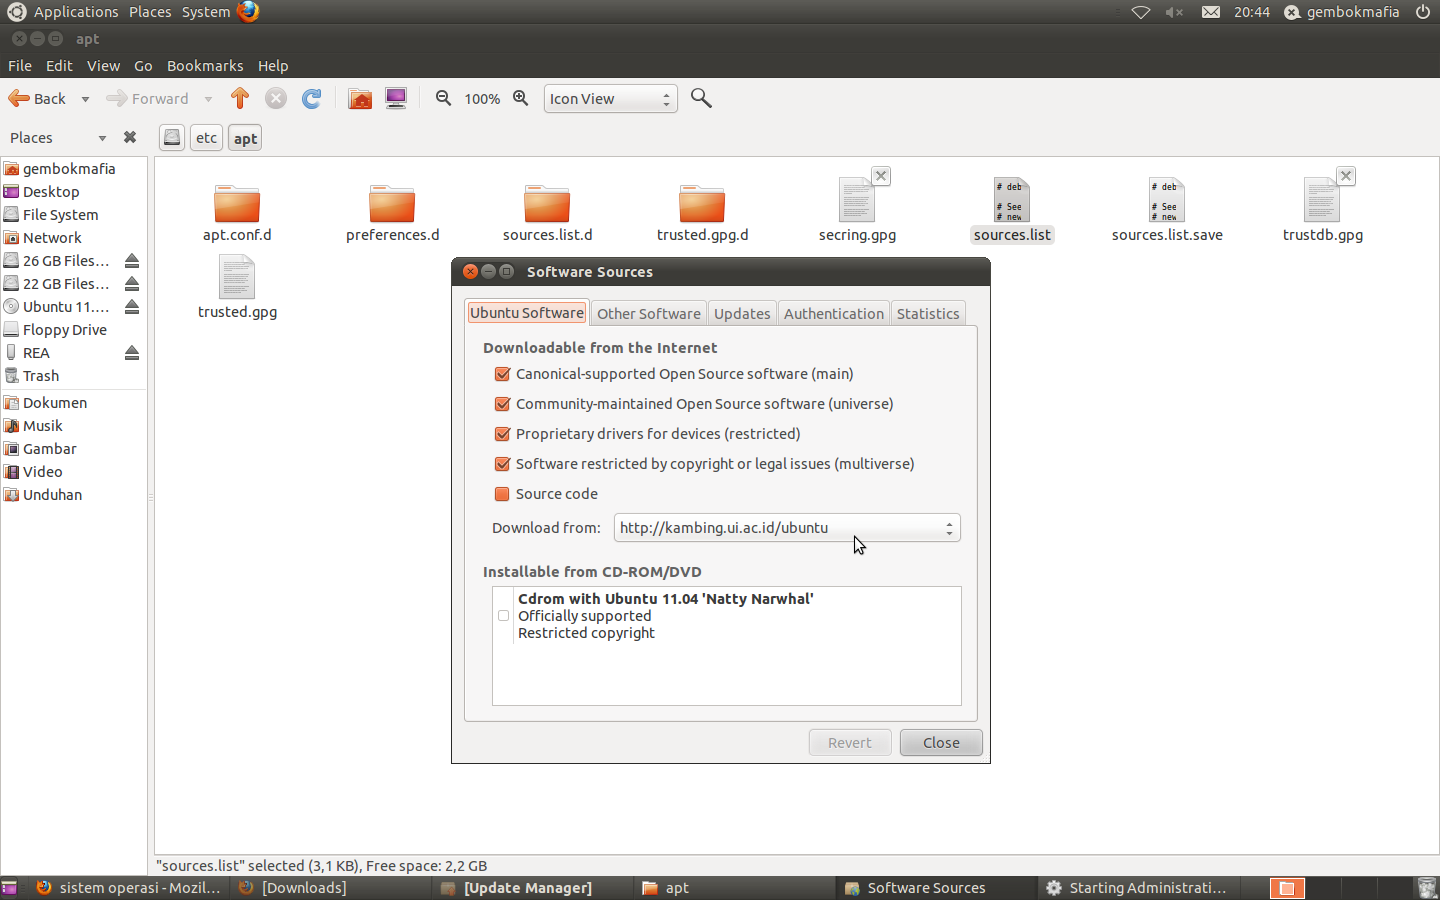Open the Computer toolbar icon
Viewport: 1440px width, 900px height.
click(x=396, y=98)
